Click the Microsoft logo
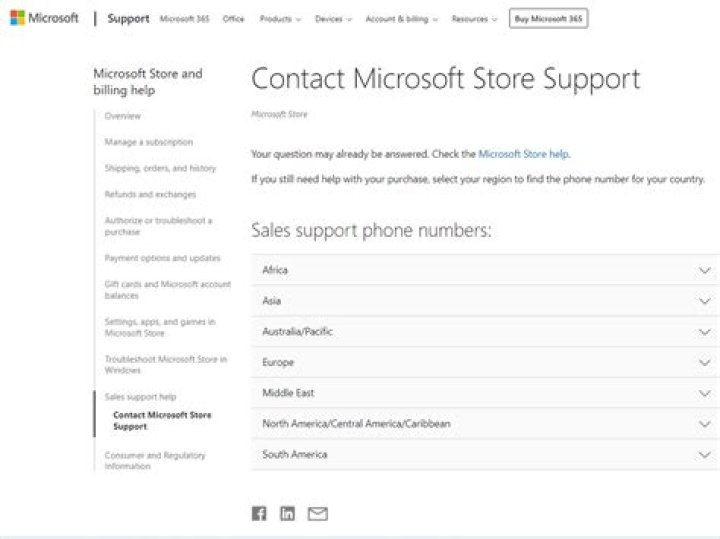The height and width of the screenshot is (539, 720). point(44,18)
